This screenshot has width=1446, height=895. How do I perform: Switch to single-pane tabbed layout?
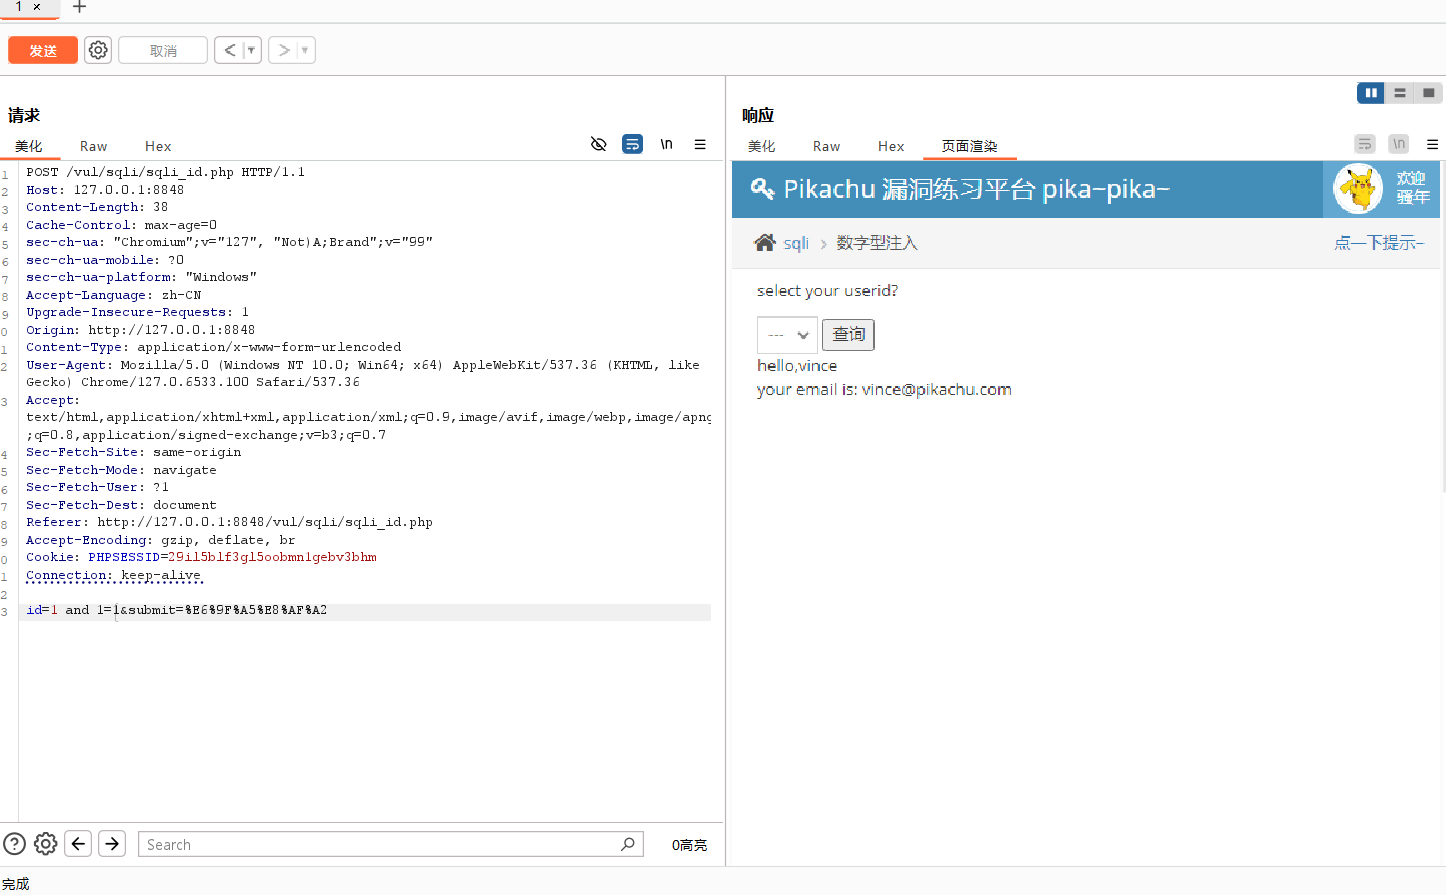(x=1429, y=93)
